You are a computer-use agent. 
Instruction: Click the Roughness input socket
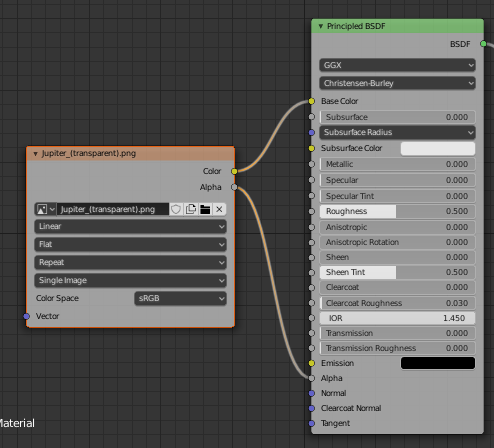click(x=311, y=211)
